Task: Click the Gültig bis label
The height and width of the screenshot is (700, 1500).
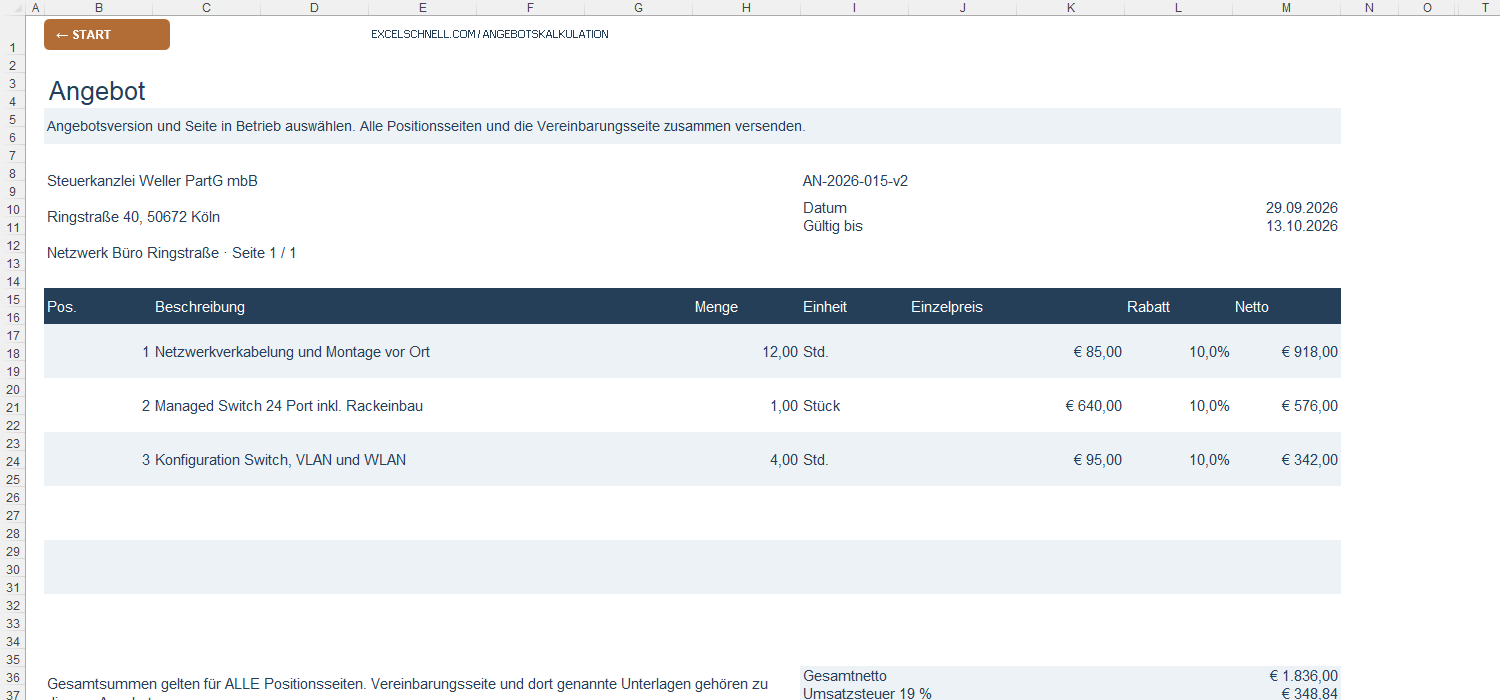Action: tap(833, 226)
